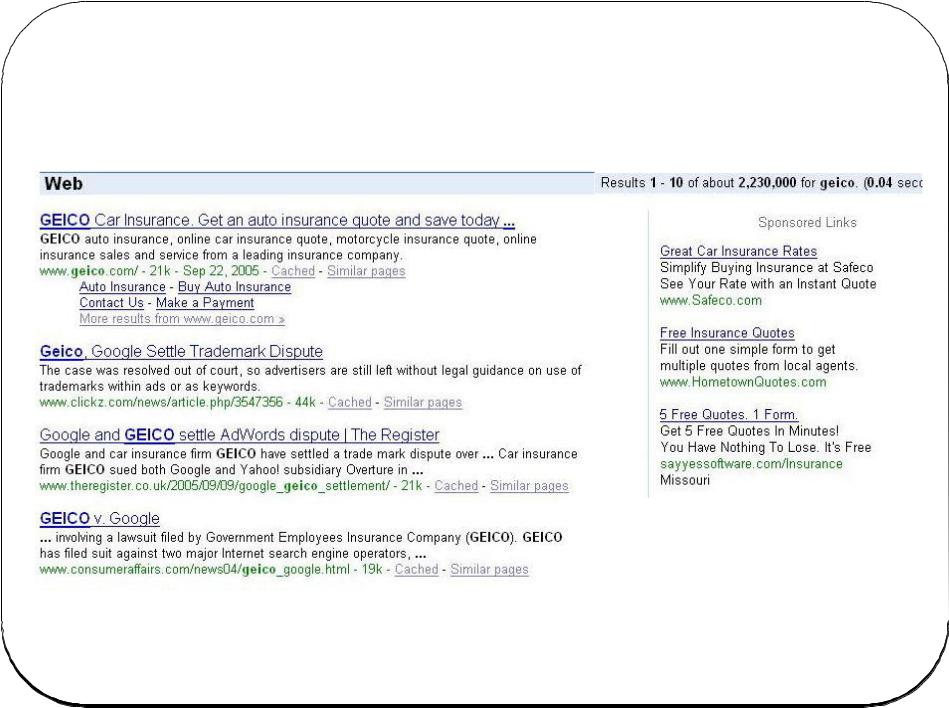Open the GEICO Car Insurance result title
This screenshot has height=708, width=949.
click(277, 220)
